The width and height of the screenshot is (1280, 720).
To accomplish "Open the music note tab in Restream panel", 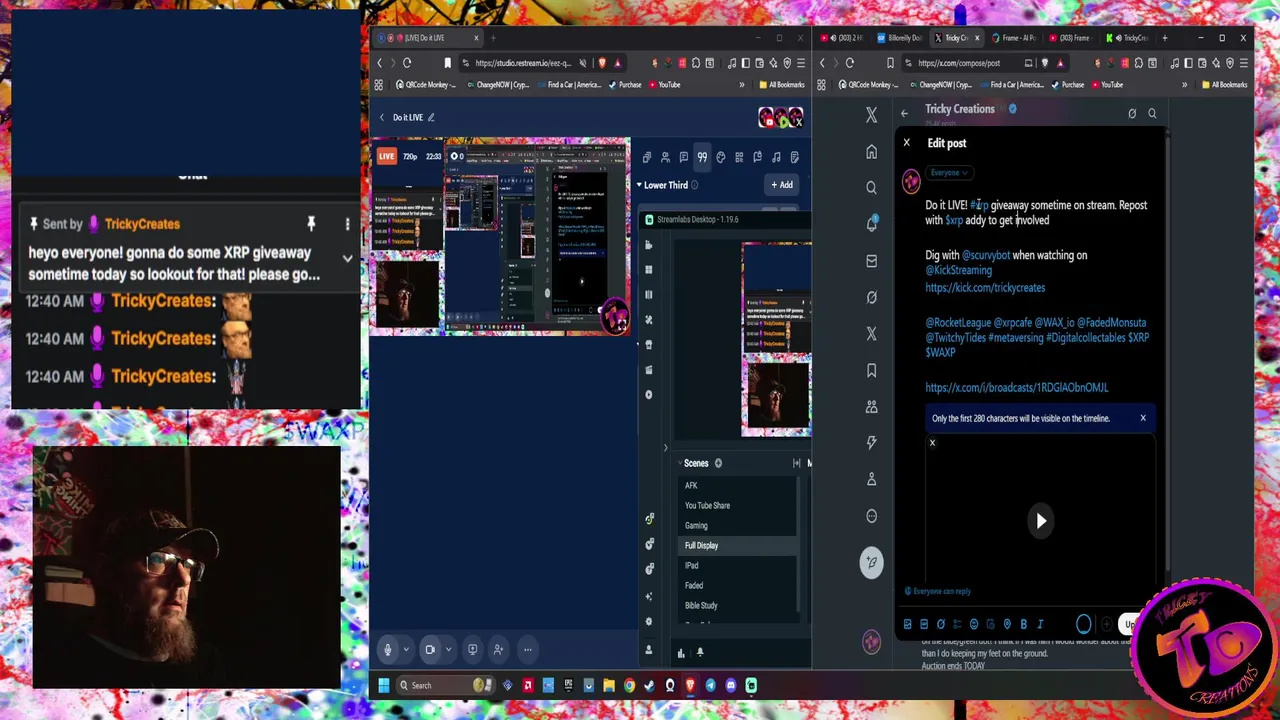I will [776, 157].
